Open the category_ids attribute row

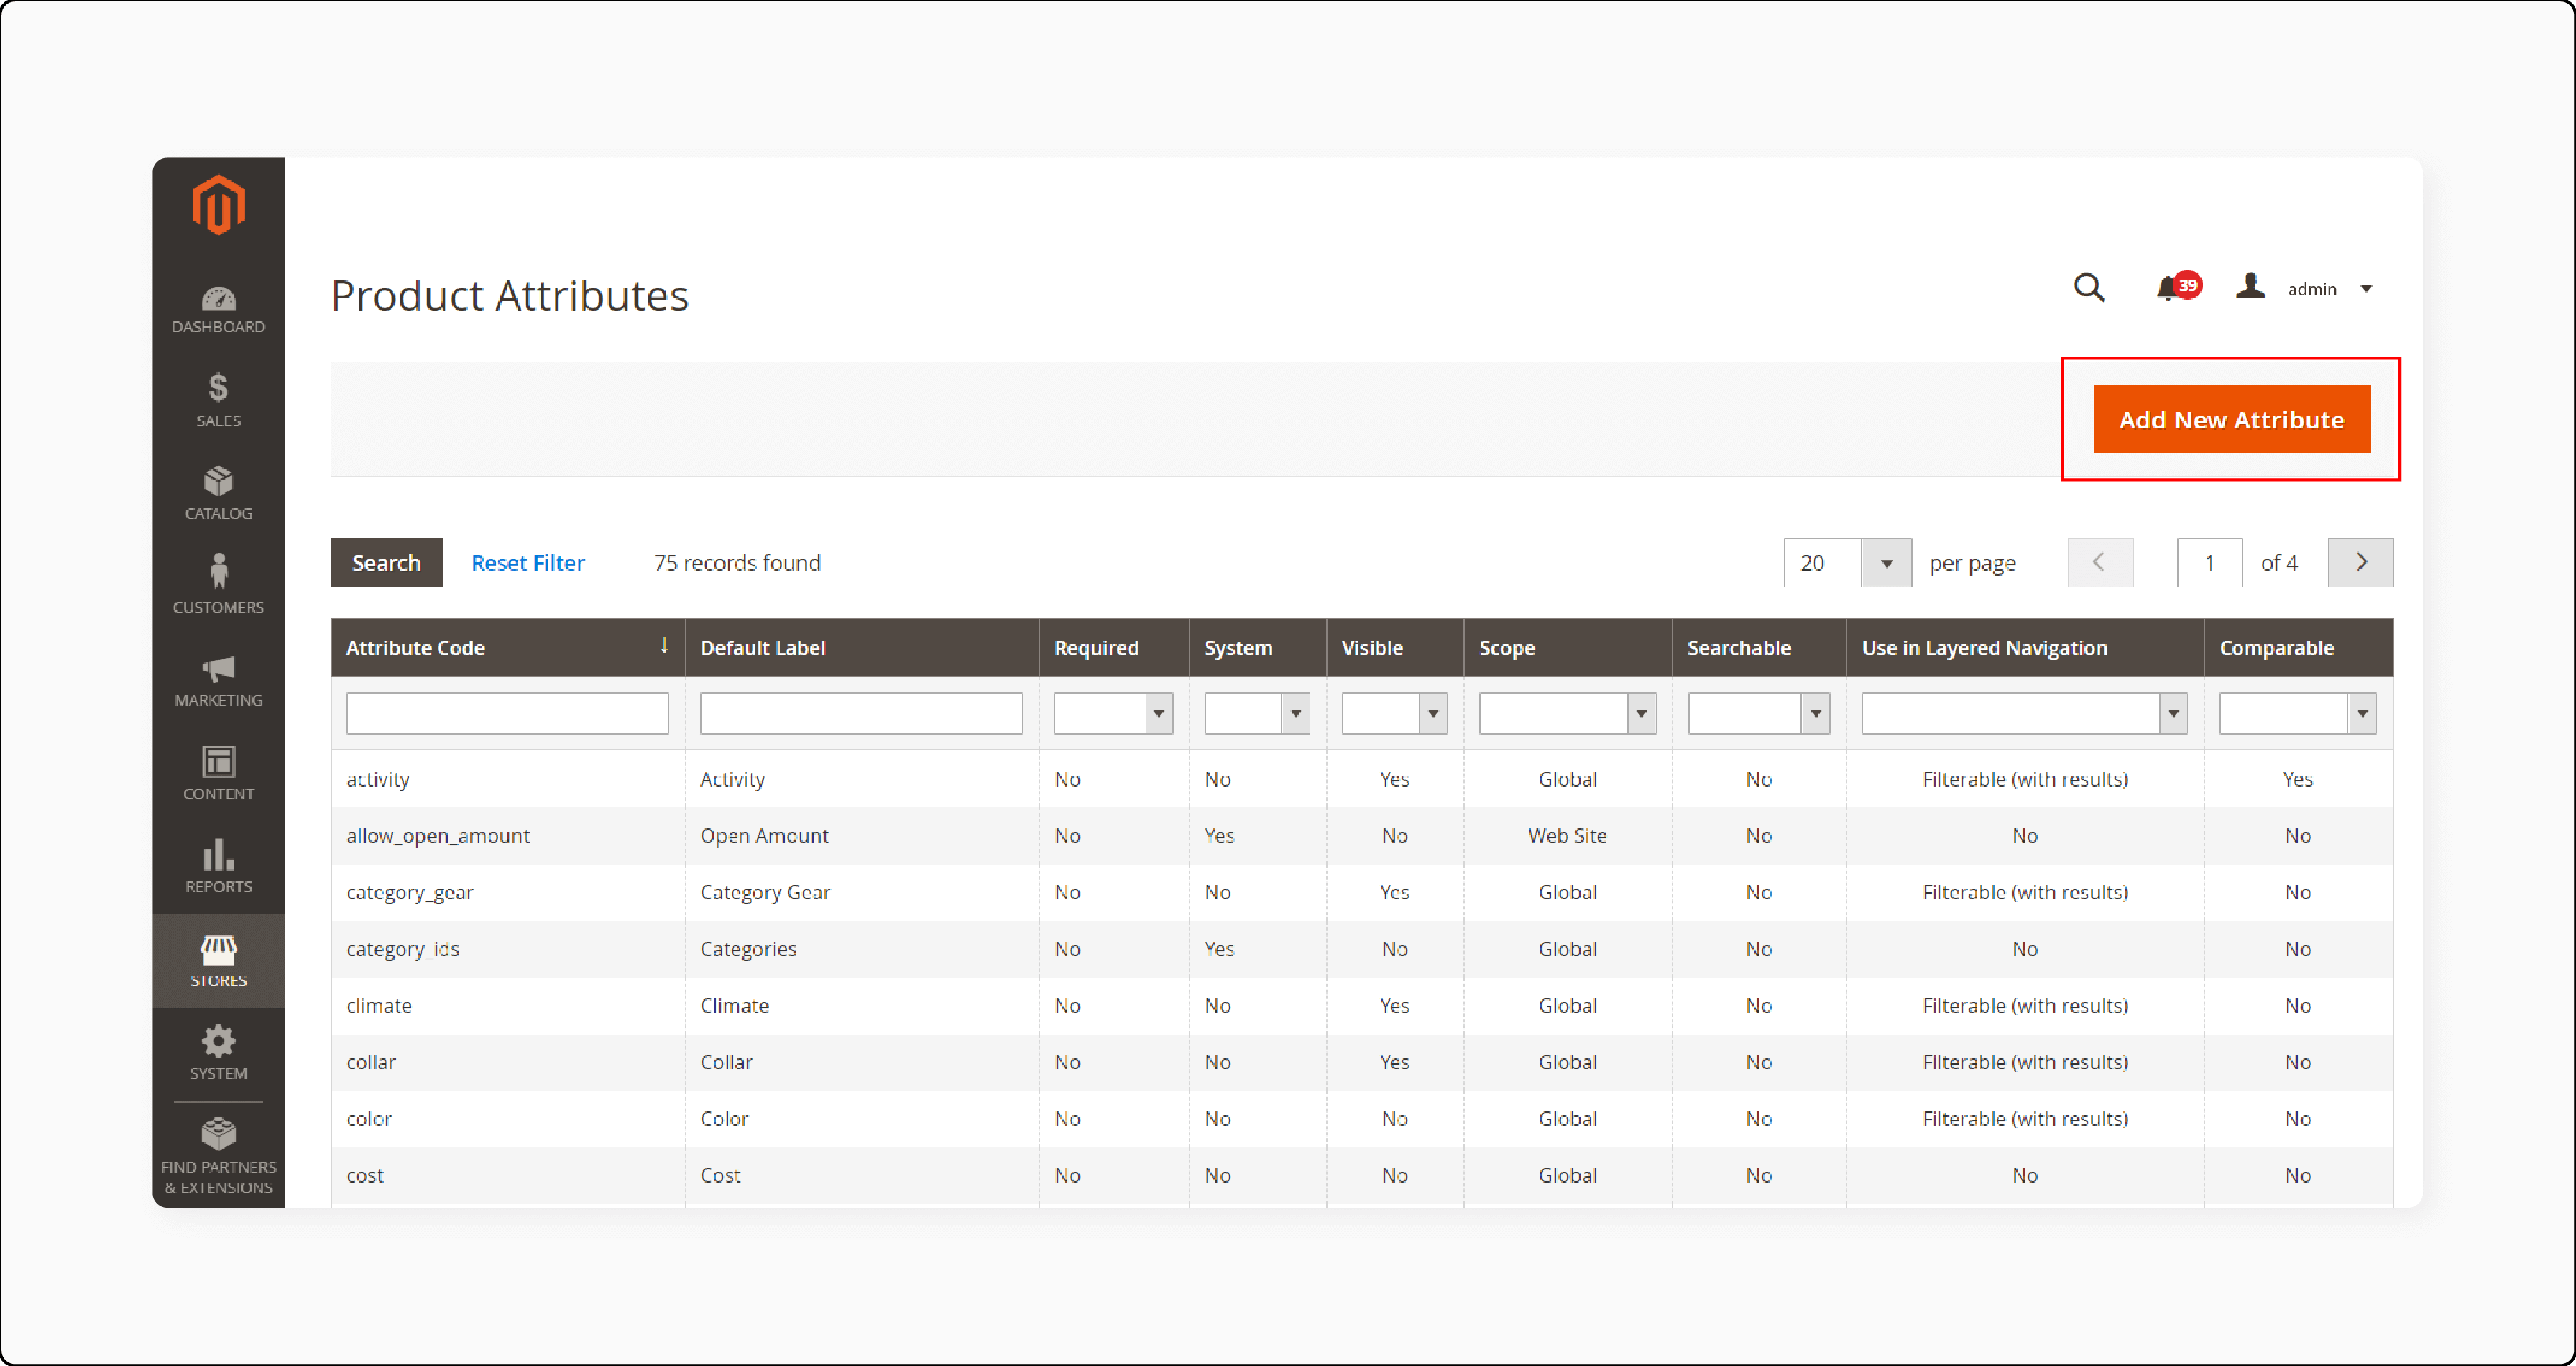click(1361, 948)
